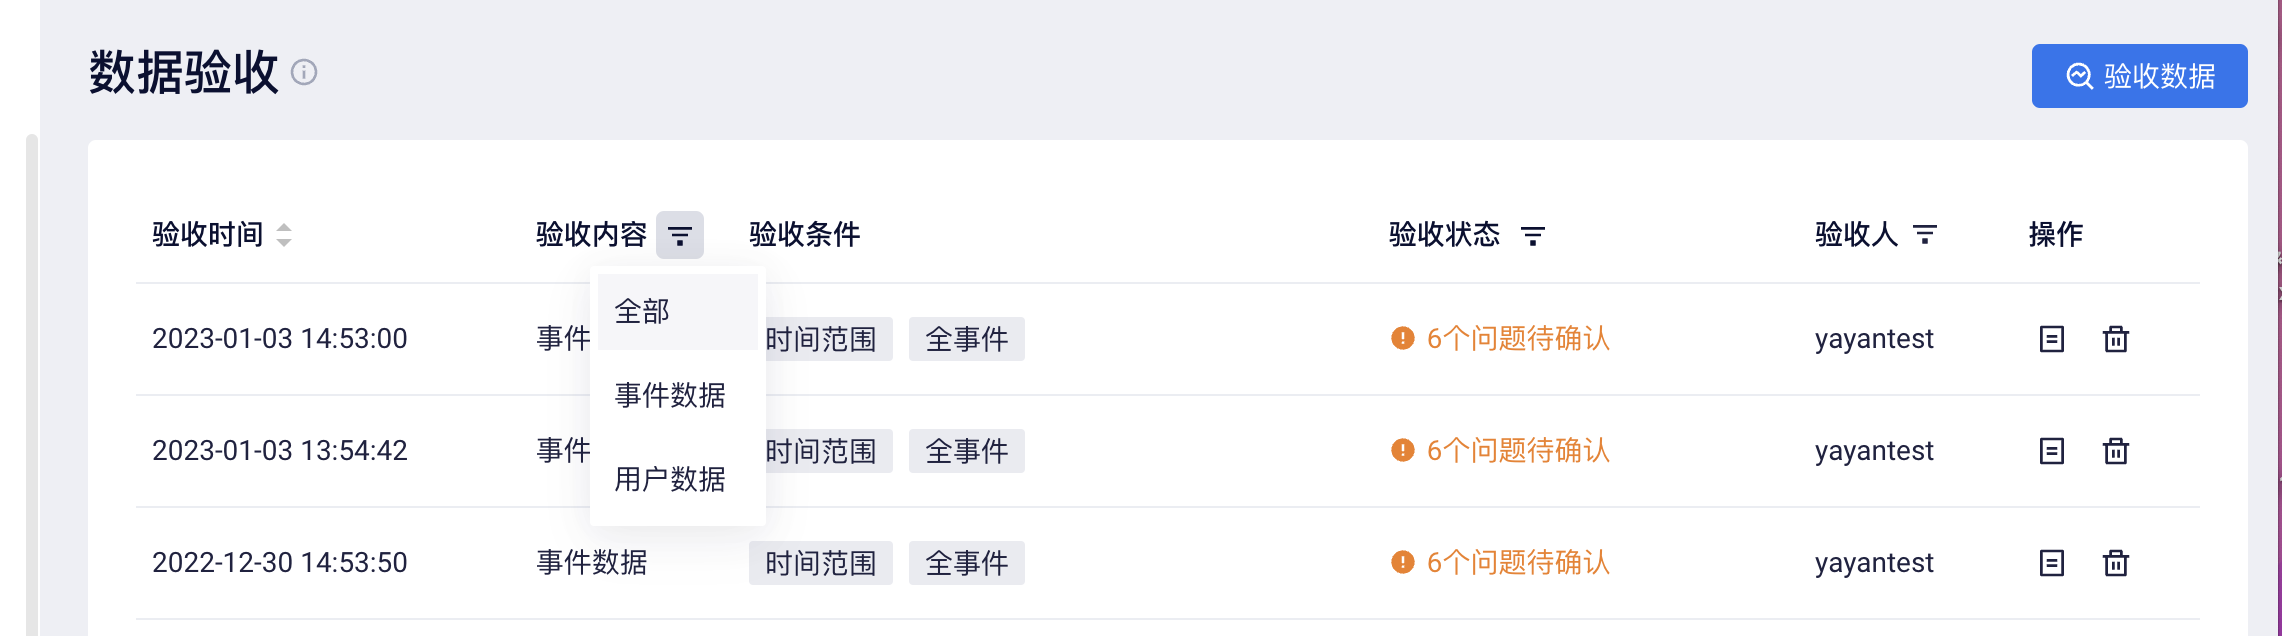The image size is (2282, 636).
Task: View report for 2023-01-03 14:53:00 row
Action: click(x=2052, y=339)
